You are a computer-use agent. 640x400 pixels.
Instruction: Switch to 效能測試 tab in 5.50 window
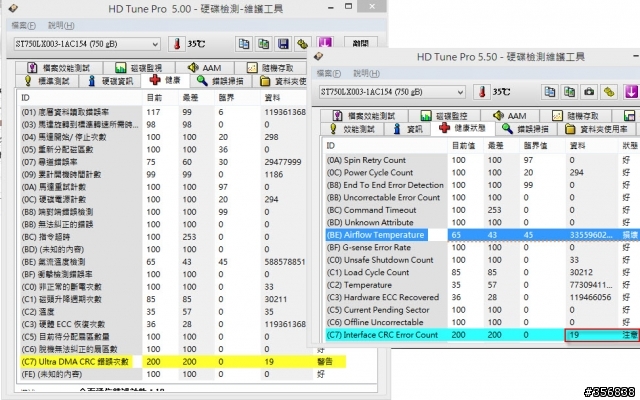(353, 129)
